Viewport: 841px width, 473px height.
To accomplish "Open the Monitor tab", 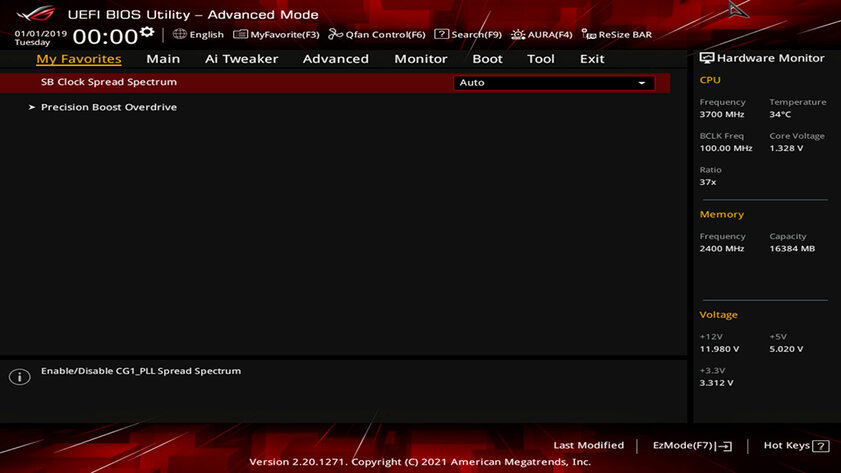I will point(420,58).
